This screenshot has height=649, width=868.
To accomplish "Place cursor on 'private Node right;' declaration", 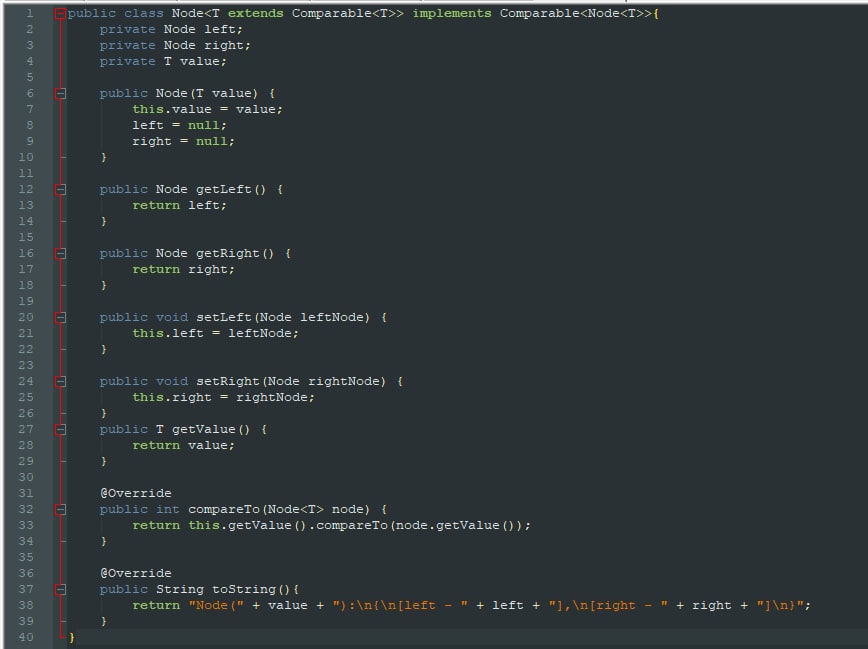I will pos(175,45).
